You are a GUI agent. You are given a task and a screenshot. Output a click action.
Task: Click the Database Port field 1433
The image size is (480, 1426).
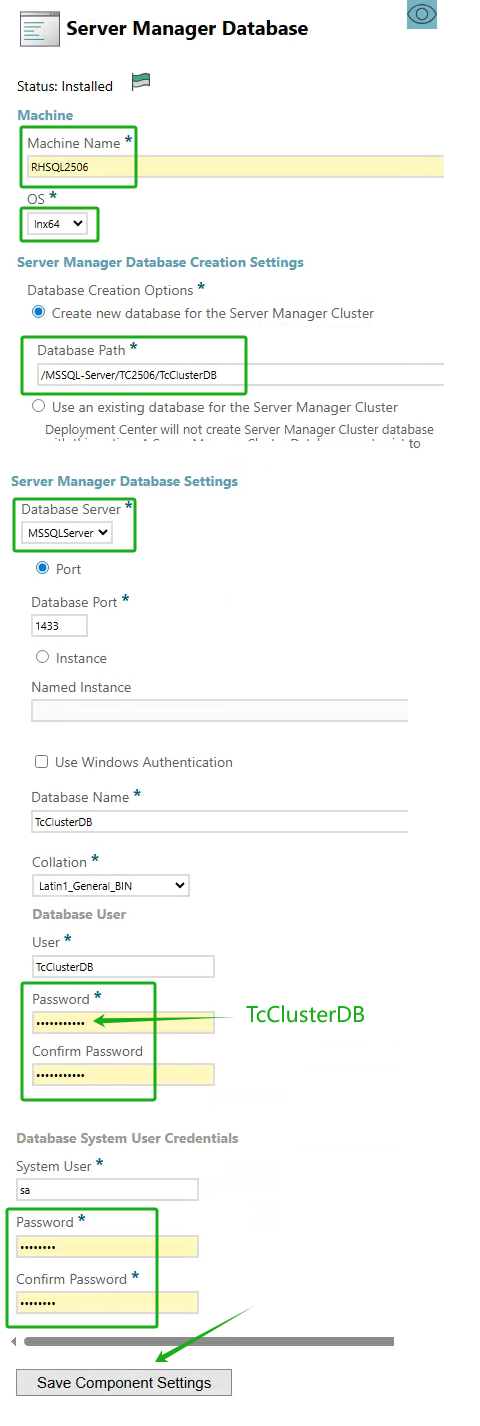coord(59,625)
